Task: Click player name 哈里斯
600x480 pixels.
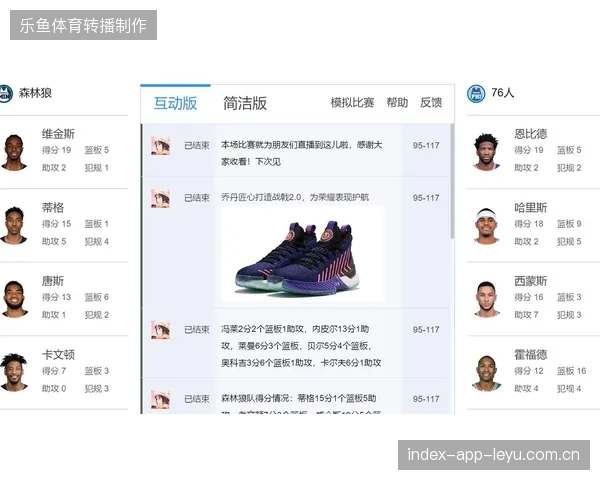Action: point(531,208)
